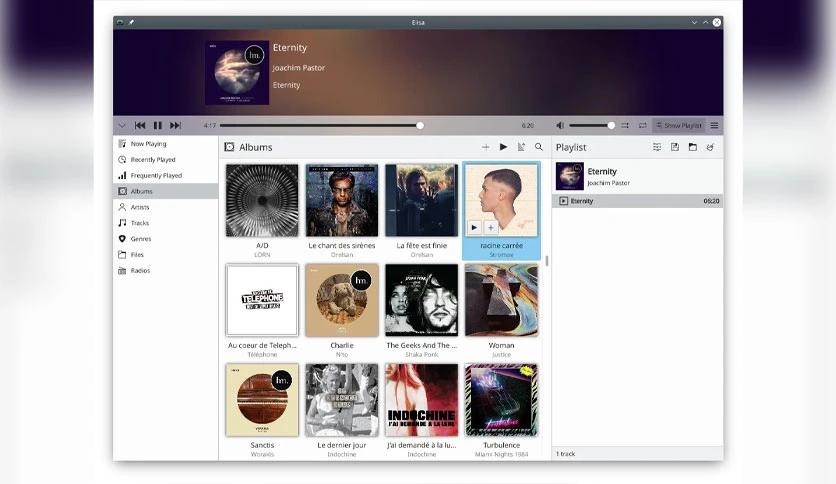Screen dimensions: 836x484
Task: Open search in Albums view
Action: point(539,147)
